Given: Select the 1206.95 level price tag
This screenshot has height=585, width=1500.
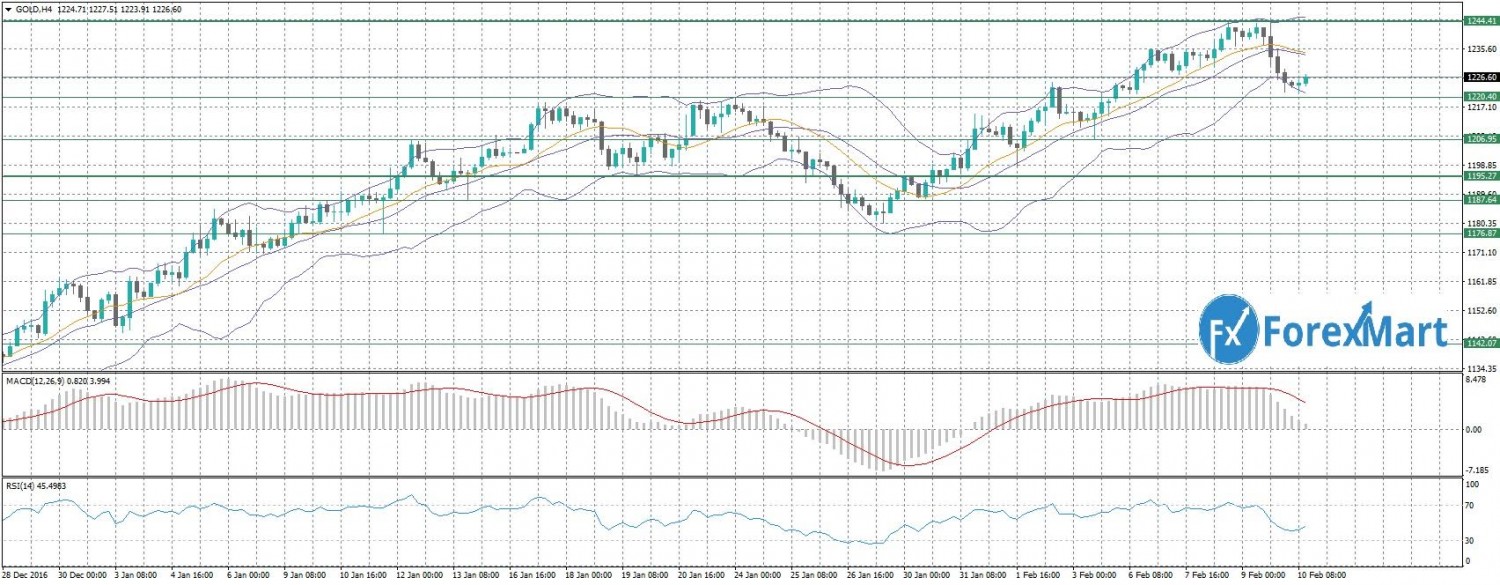Looking at the screenshot, I should coord(1480,139).
